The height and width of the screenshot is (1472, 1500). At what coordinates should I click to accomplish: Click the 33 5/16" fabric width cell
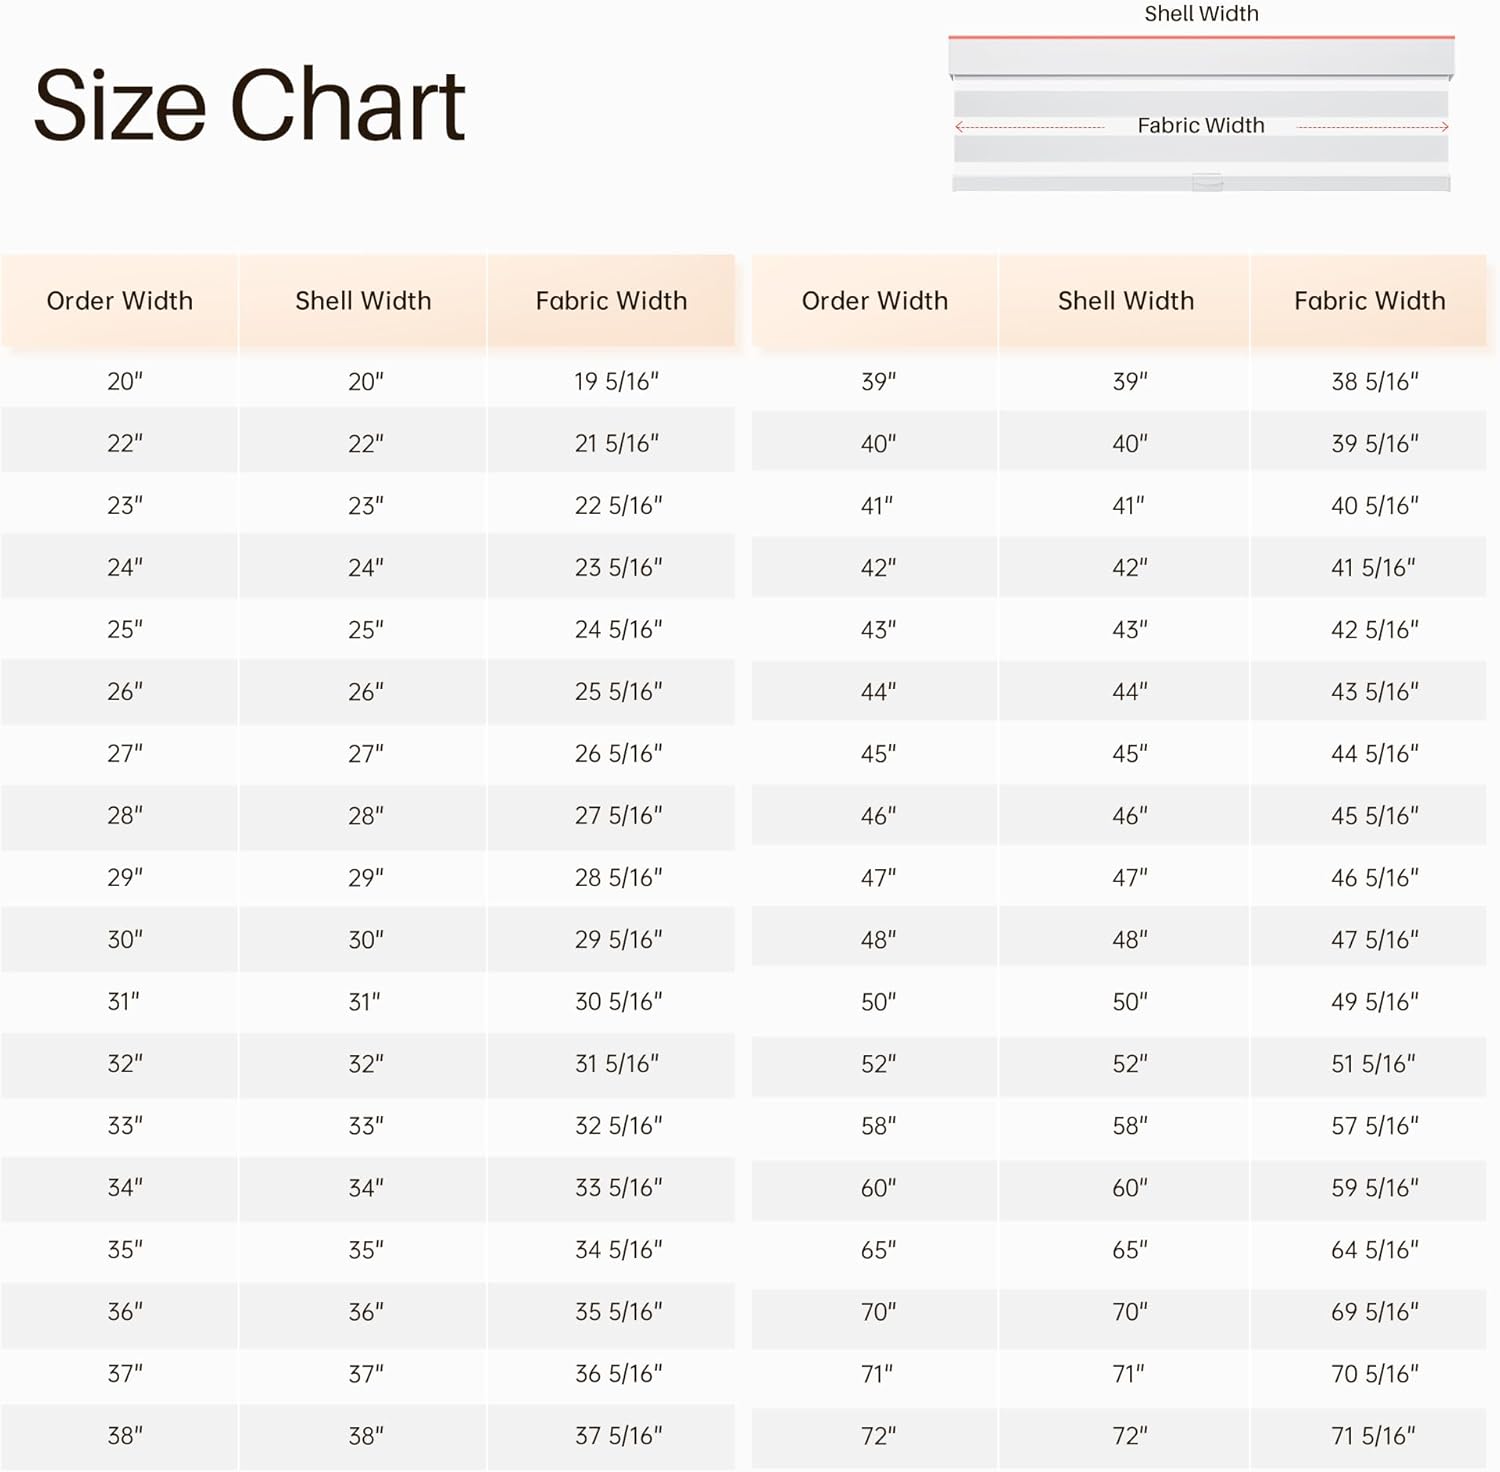click(x=618, y=1188)
